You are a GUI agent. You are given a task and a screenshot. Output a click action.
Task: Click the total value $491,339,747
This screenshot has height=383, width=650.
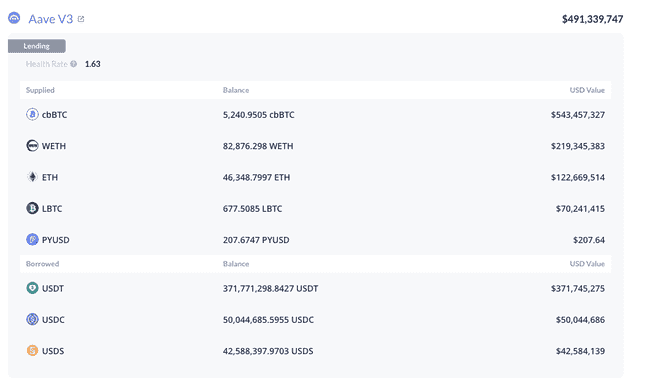pos(592,19)
